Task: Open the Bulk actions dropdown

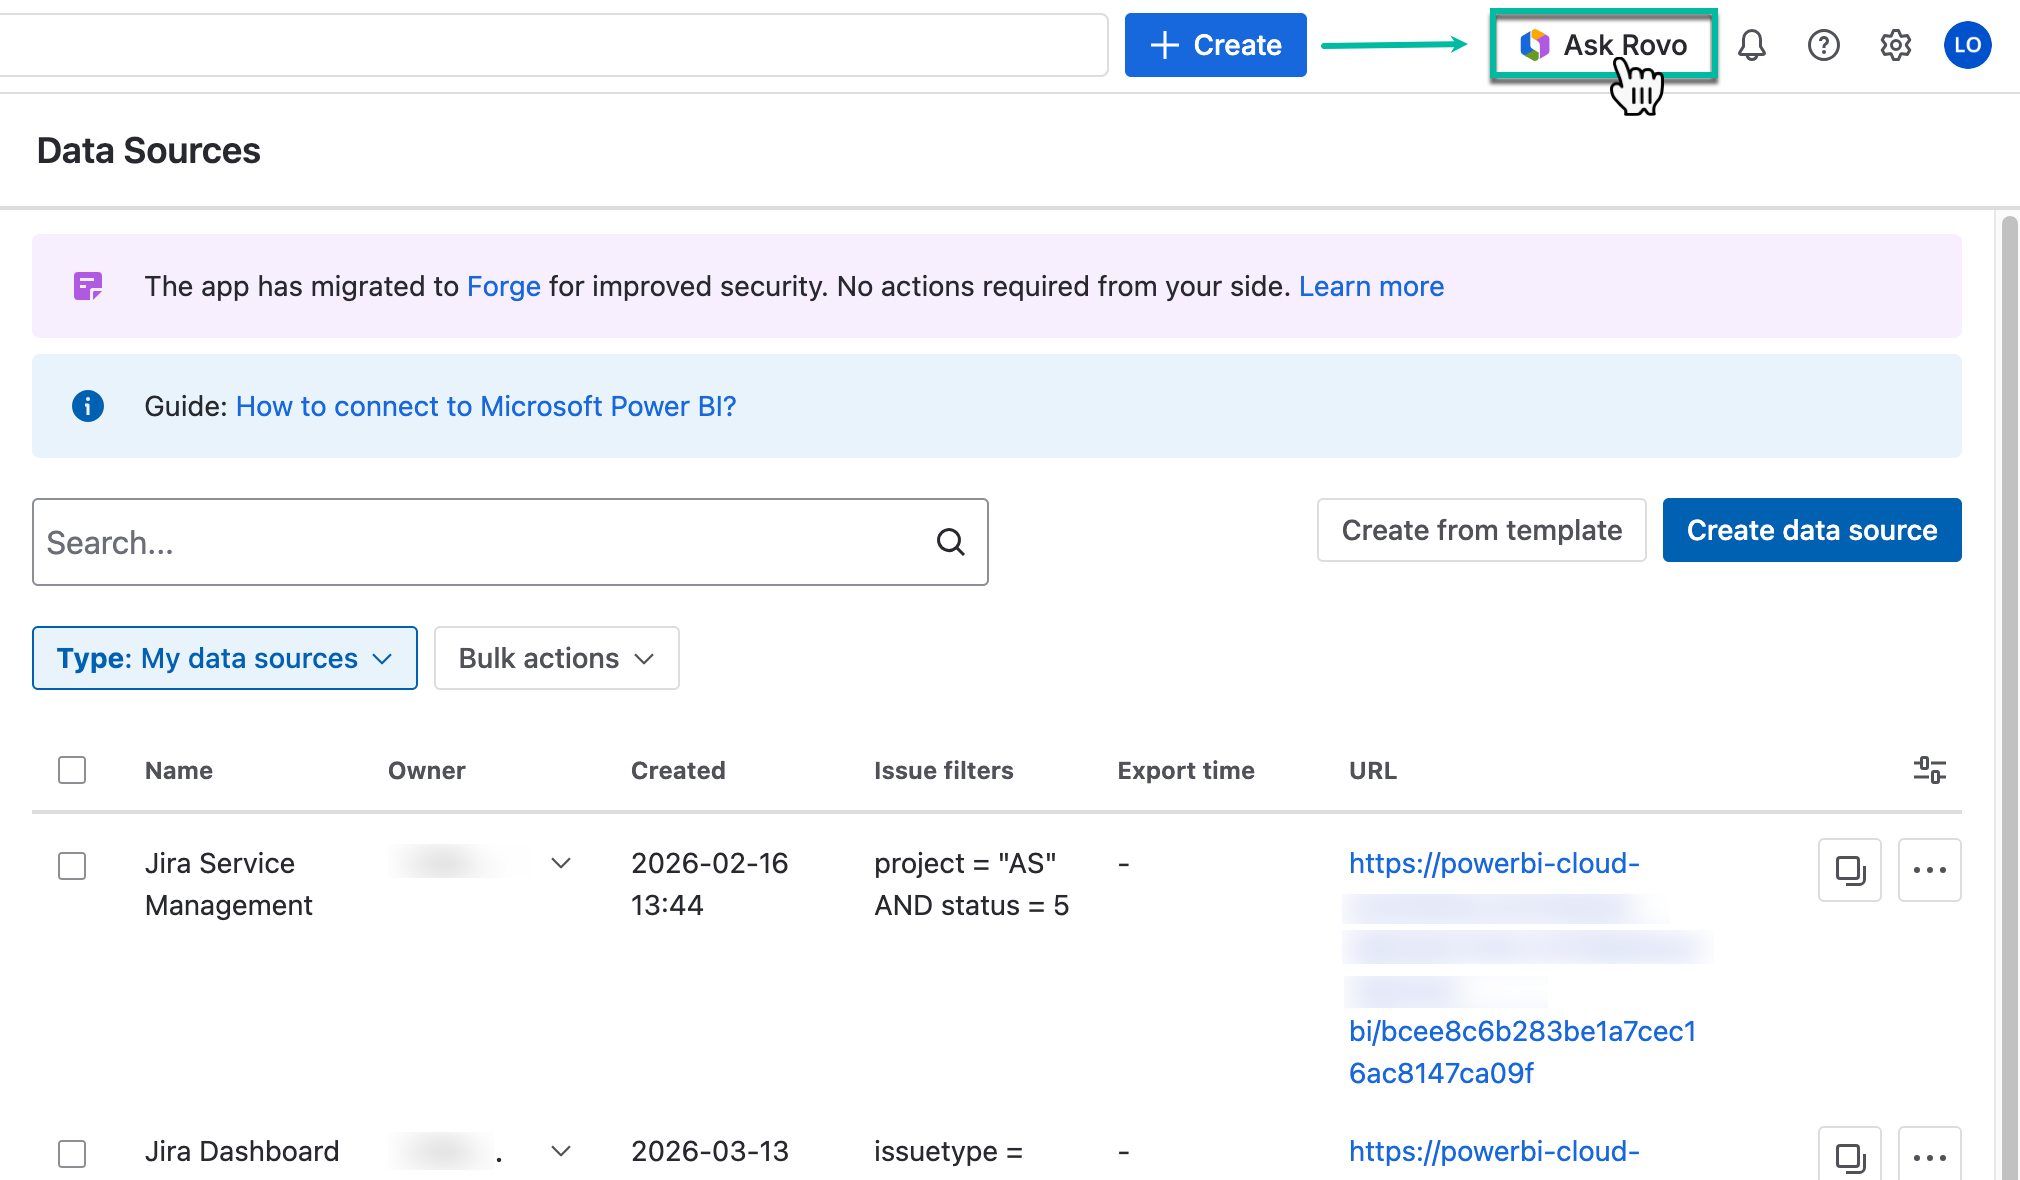Action: coord(557,658)
